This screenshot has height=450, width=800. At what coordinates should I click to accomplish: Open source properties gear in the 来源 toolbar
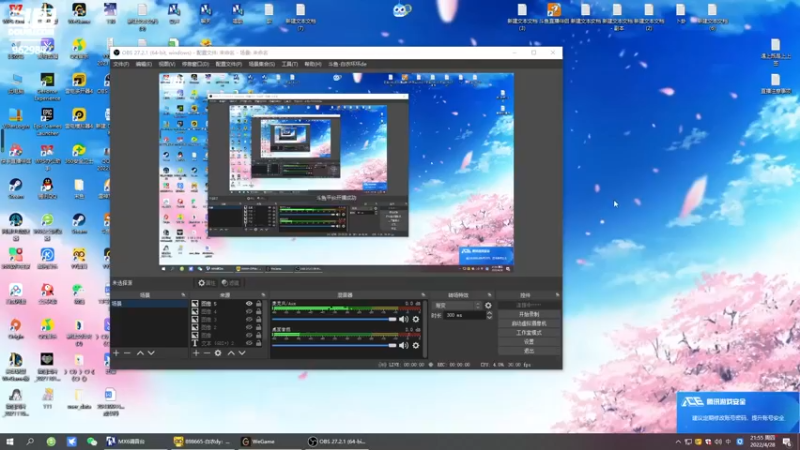click(x=218, y=353)
